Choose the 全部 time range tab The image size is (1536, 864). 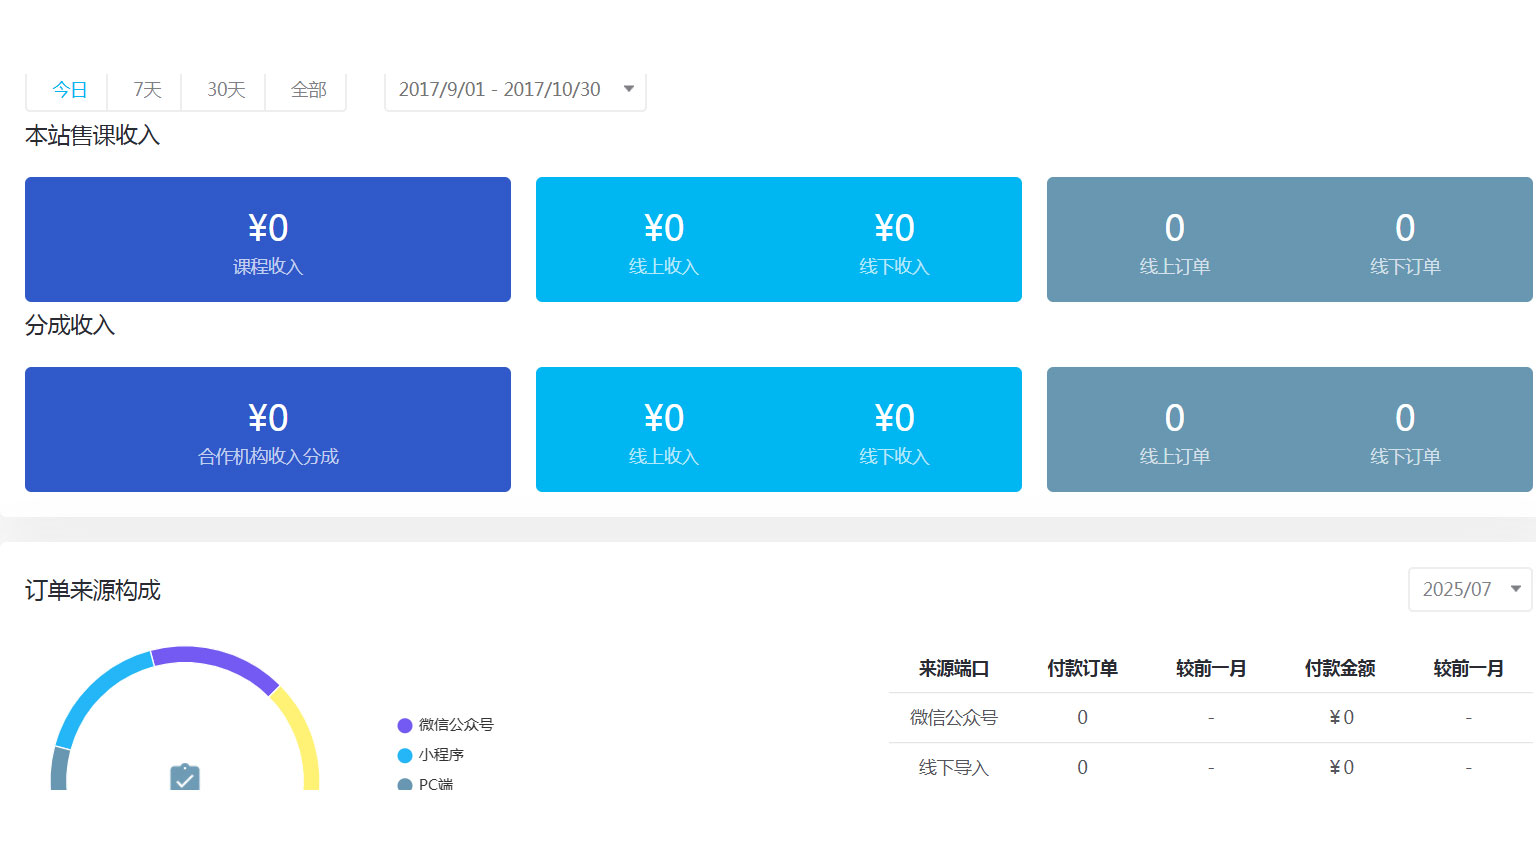308,90
